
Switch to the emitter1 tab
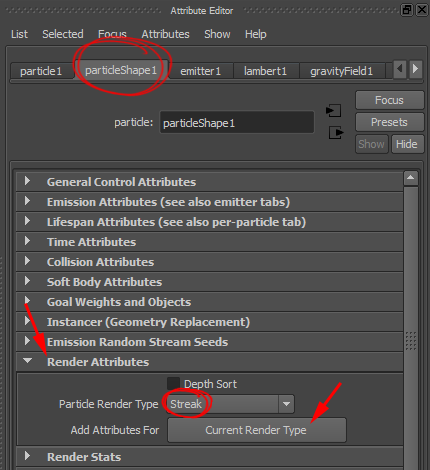click(201, 71)
